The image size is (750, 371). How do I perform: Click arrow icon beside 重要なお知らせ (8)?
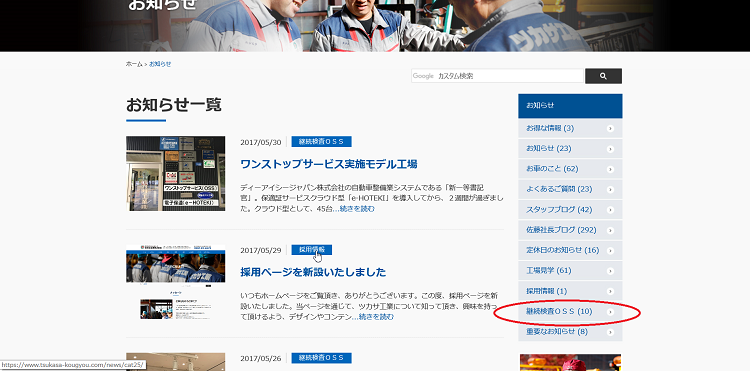[610, 332]
